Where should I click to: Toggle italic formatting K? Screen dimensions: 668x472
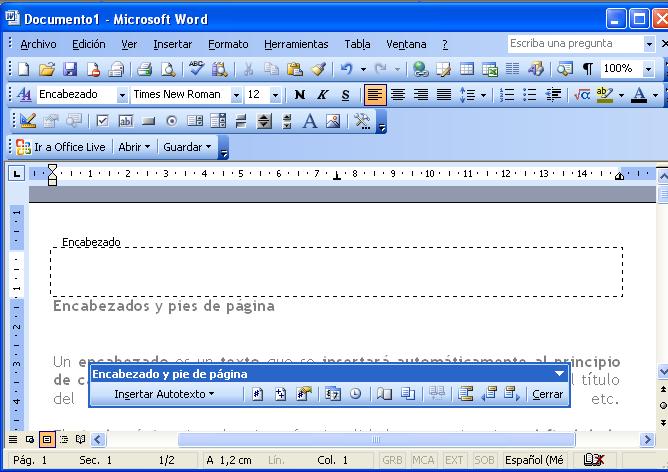click(323, 95)
